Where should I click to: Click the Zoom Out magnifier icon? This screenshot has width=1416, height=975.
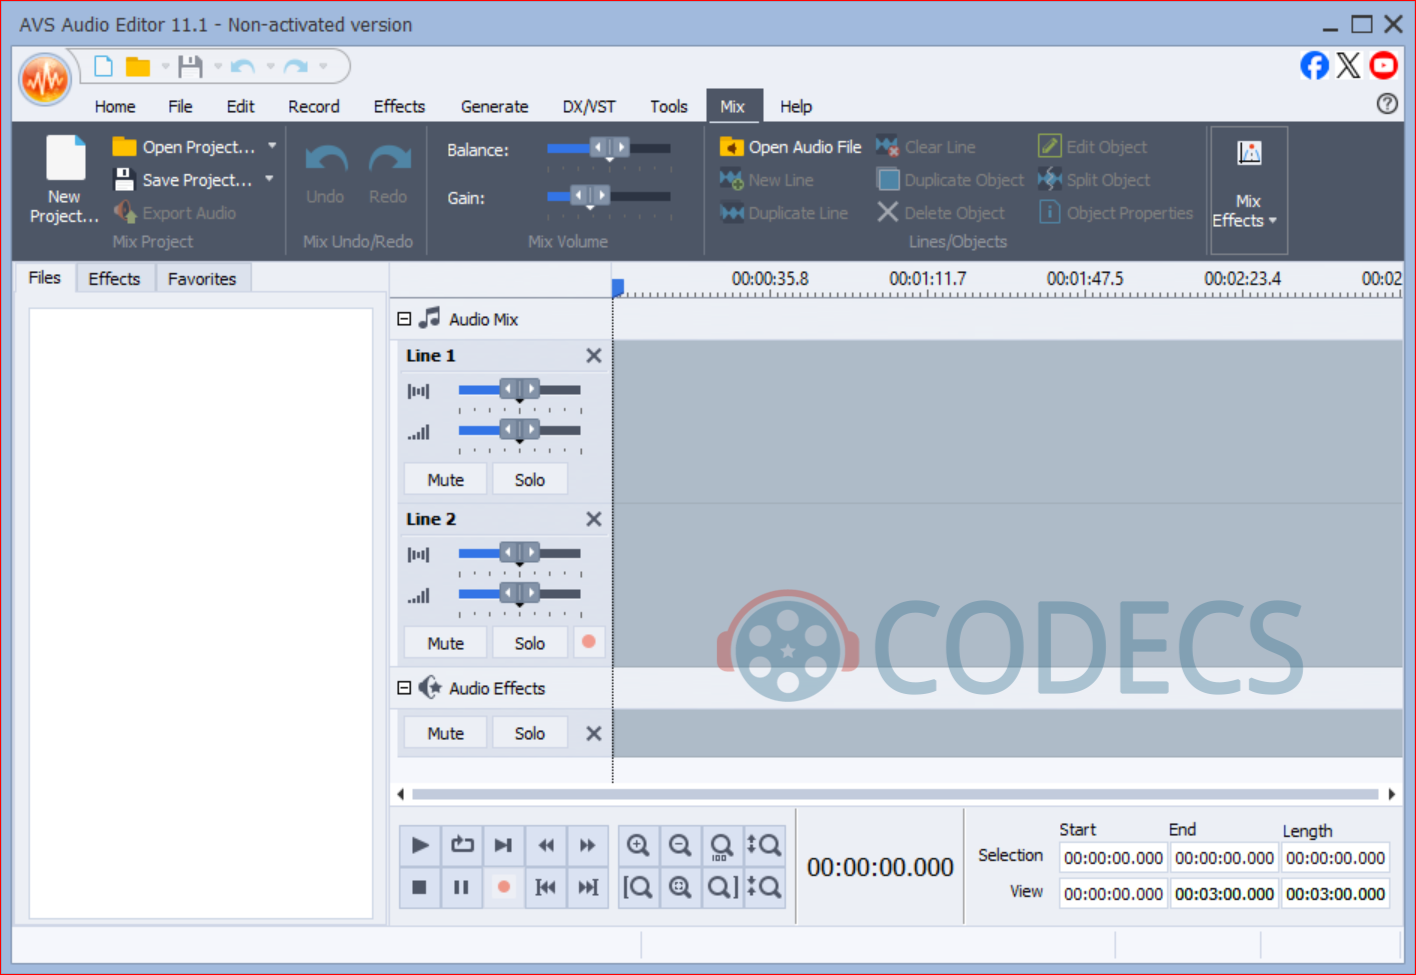tap(680, 846)
